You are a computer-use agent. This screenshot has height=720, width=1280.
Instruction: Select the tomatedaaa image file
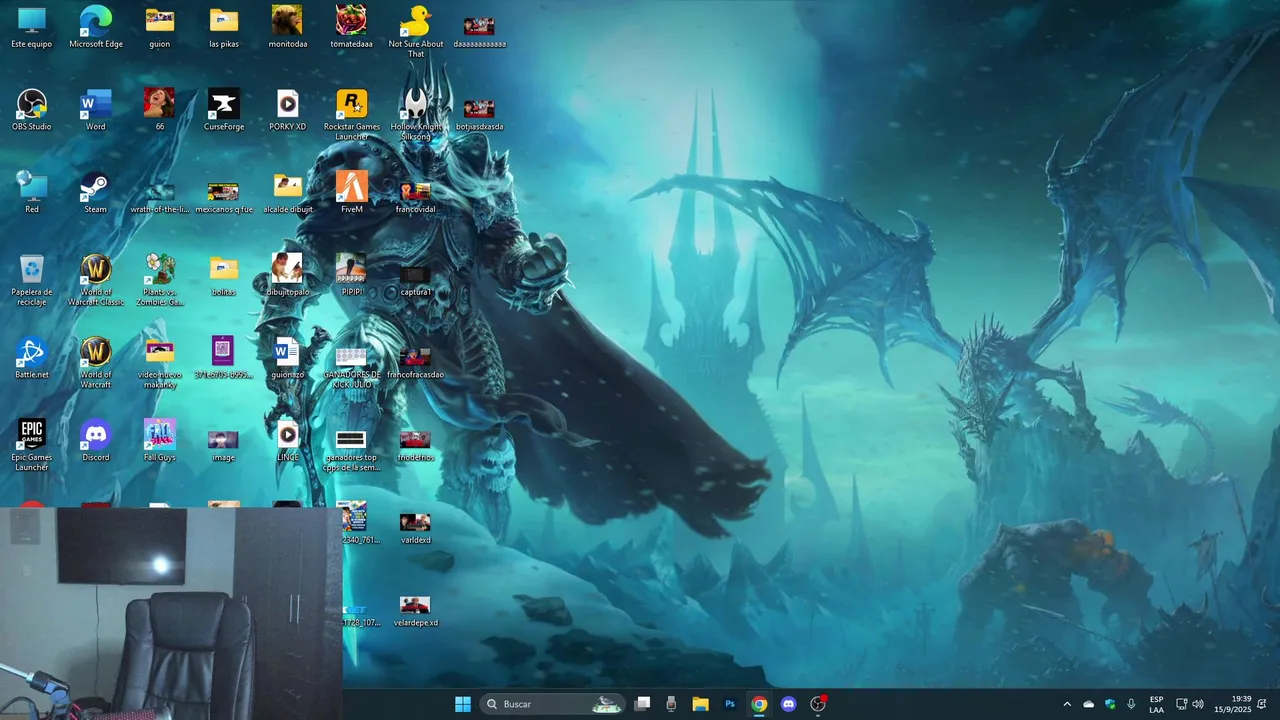(351, 28)
